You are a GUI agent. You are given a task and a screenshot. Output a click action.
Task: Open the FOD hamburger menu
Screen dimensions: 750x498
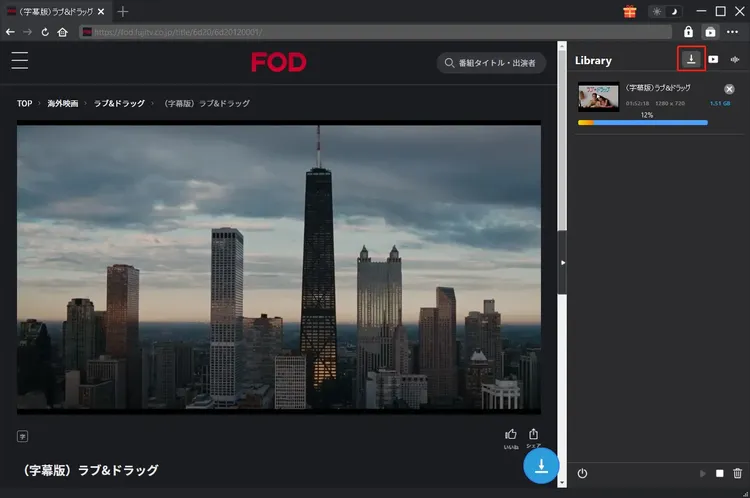[x=20, y=61]
